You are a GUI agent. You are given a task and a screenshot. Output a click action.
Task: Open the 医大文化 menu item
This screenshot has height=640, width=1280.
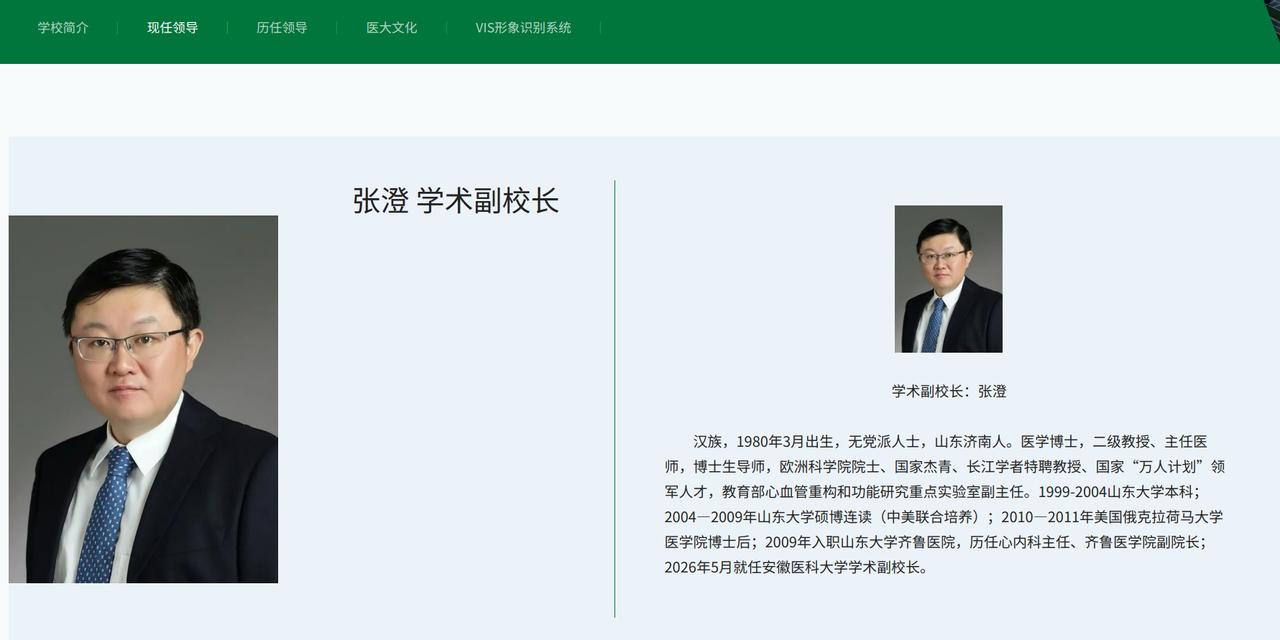(391, 28)
